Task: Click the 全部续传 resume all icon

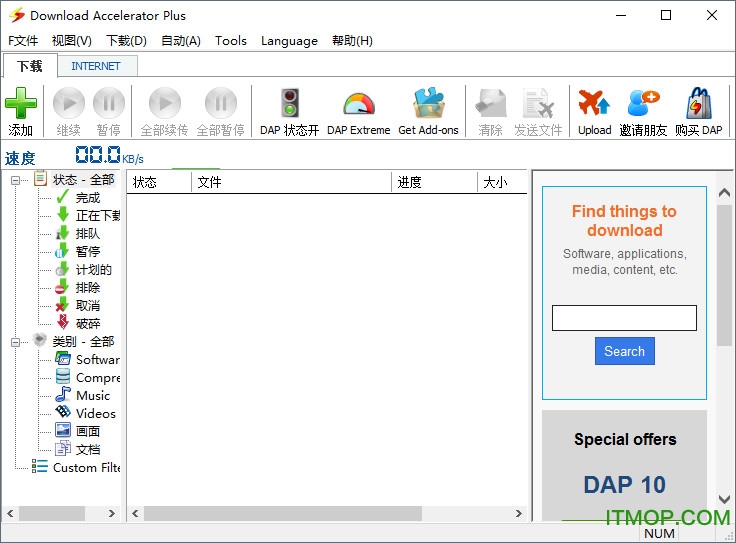Action: (x=165, y=103)
